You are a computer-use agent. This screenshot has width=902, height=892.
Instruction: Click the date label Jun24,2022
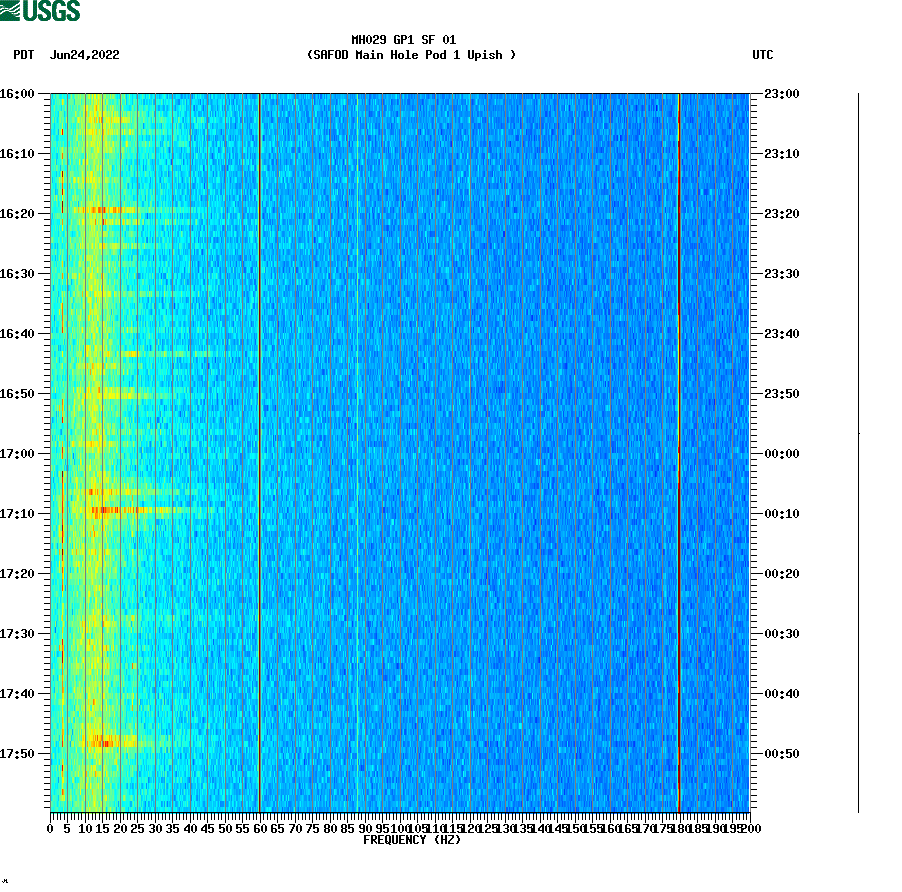[x=84, y=56]
